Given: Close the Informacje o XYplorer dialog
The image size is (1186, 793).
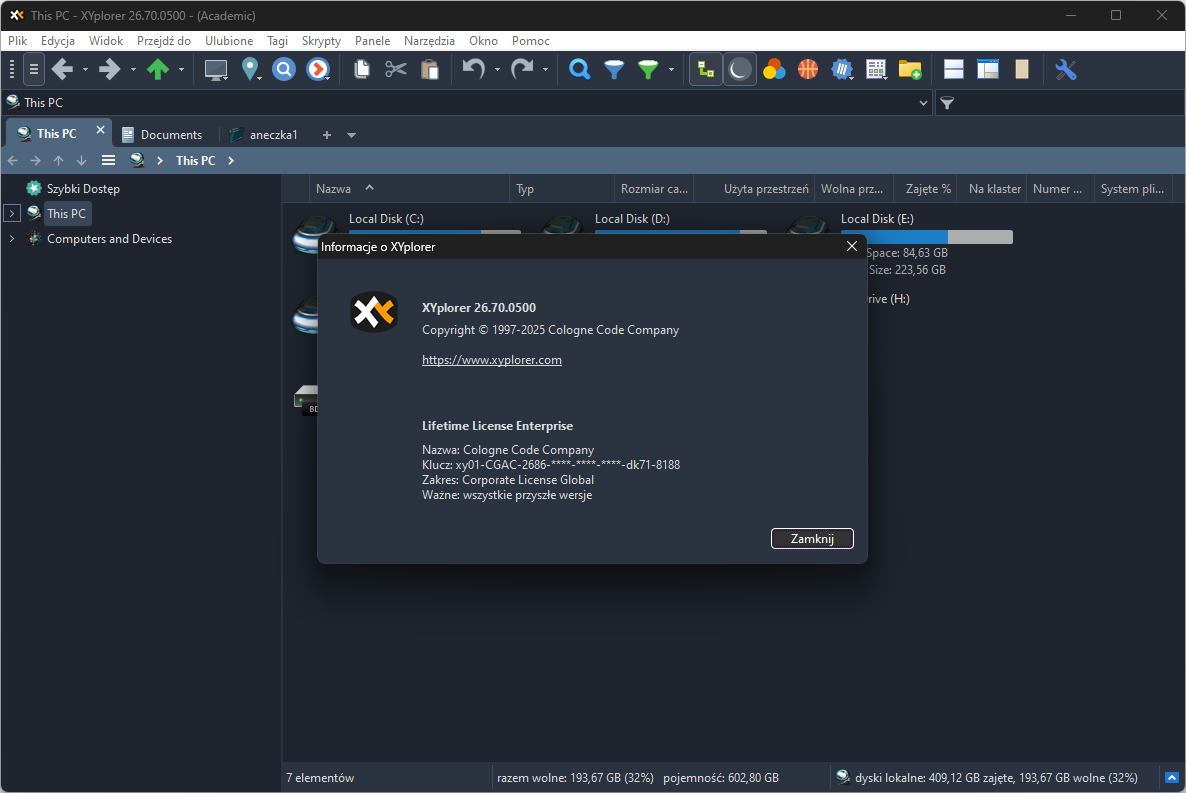Looking at the screenshot, I should pos(852,246).
